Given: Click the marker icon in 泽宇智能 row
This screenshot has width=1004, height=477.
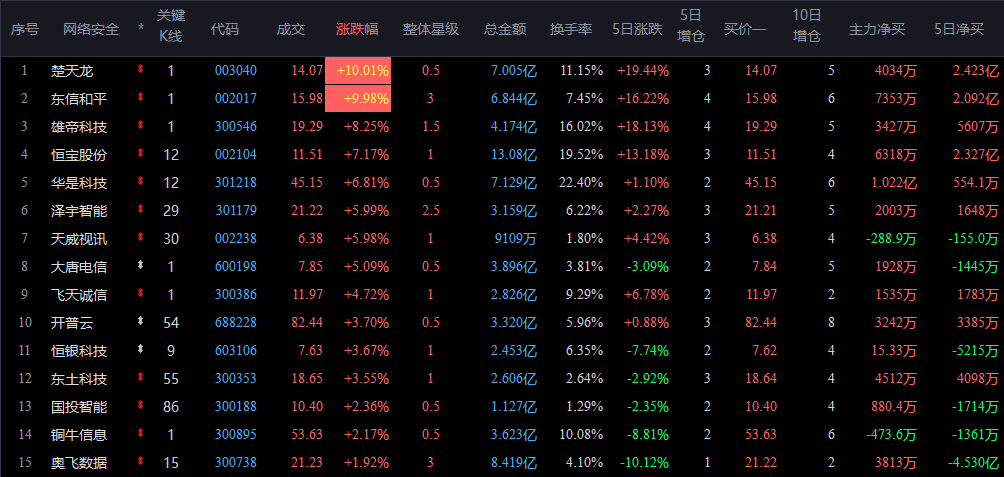Looking at the screenshot, I should tap(141, 210).
